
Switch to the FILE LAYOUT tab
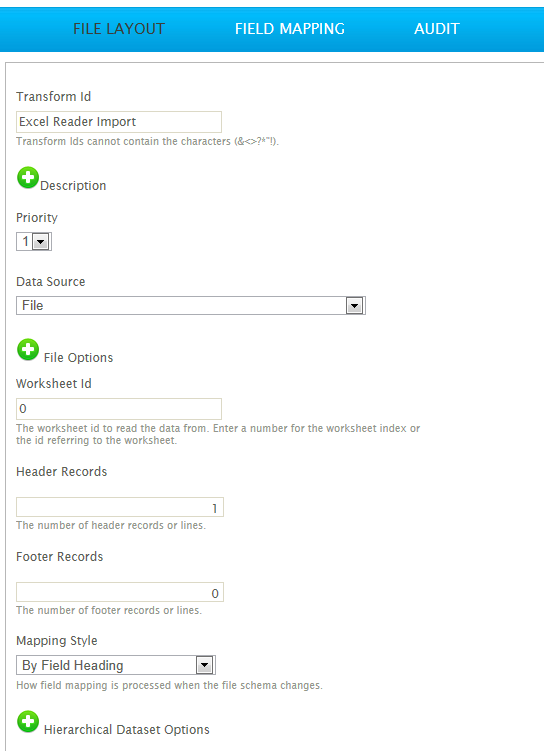click(119, 29)
